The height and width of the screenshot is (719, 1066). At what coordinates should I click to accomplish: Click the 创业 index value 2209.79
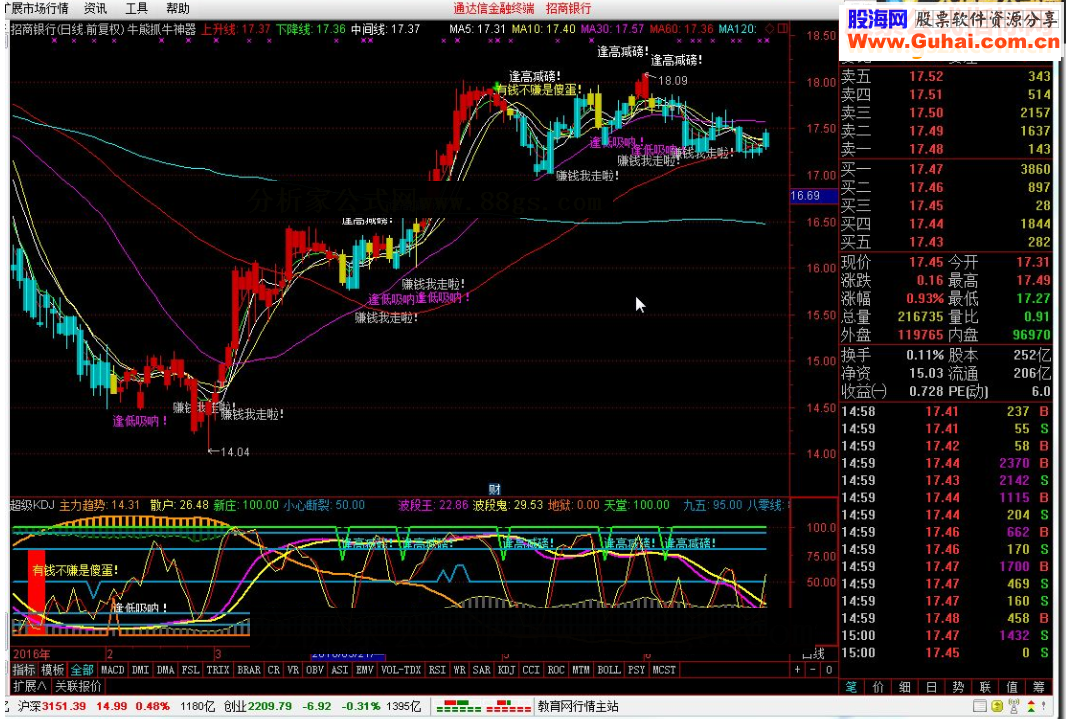tap(270, 706)
